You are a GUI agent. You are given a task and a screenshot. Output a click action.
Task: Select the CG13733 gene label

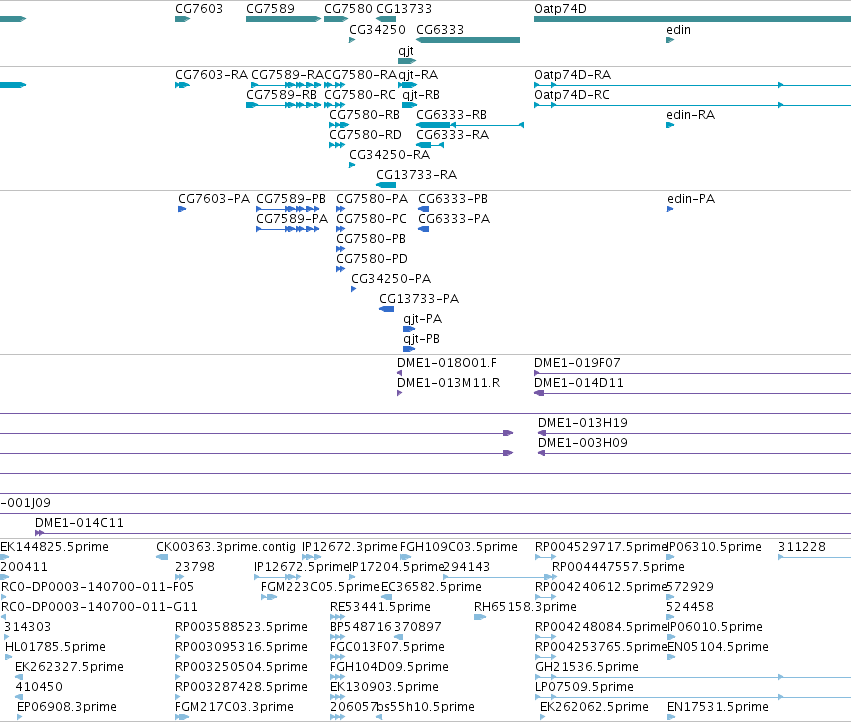tap(404, 9)
